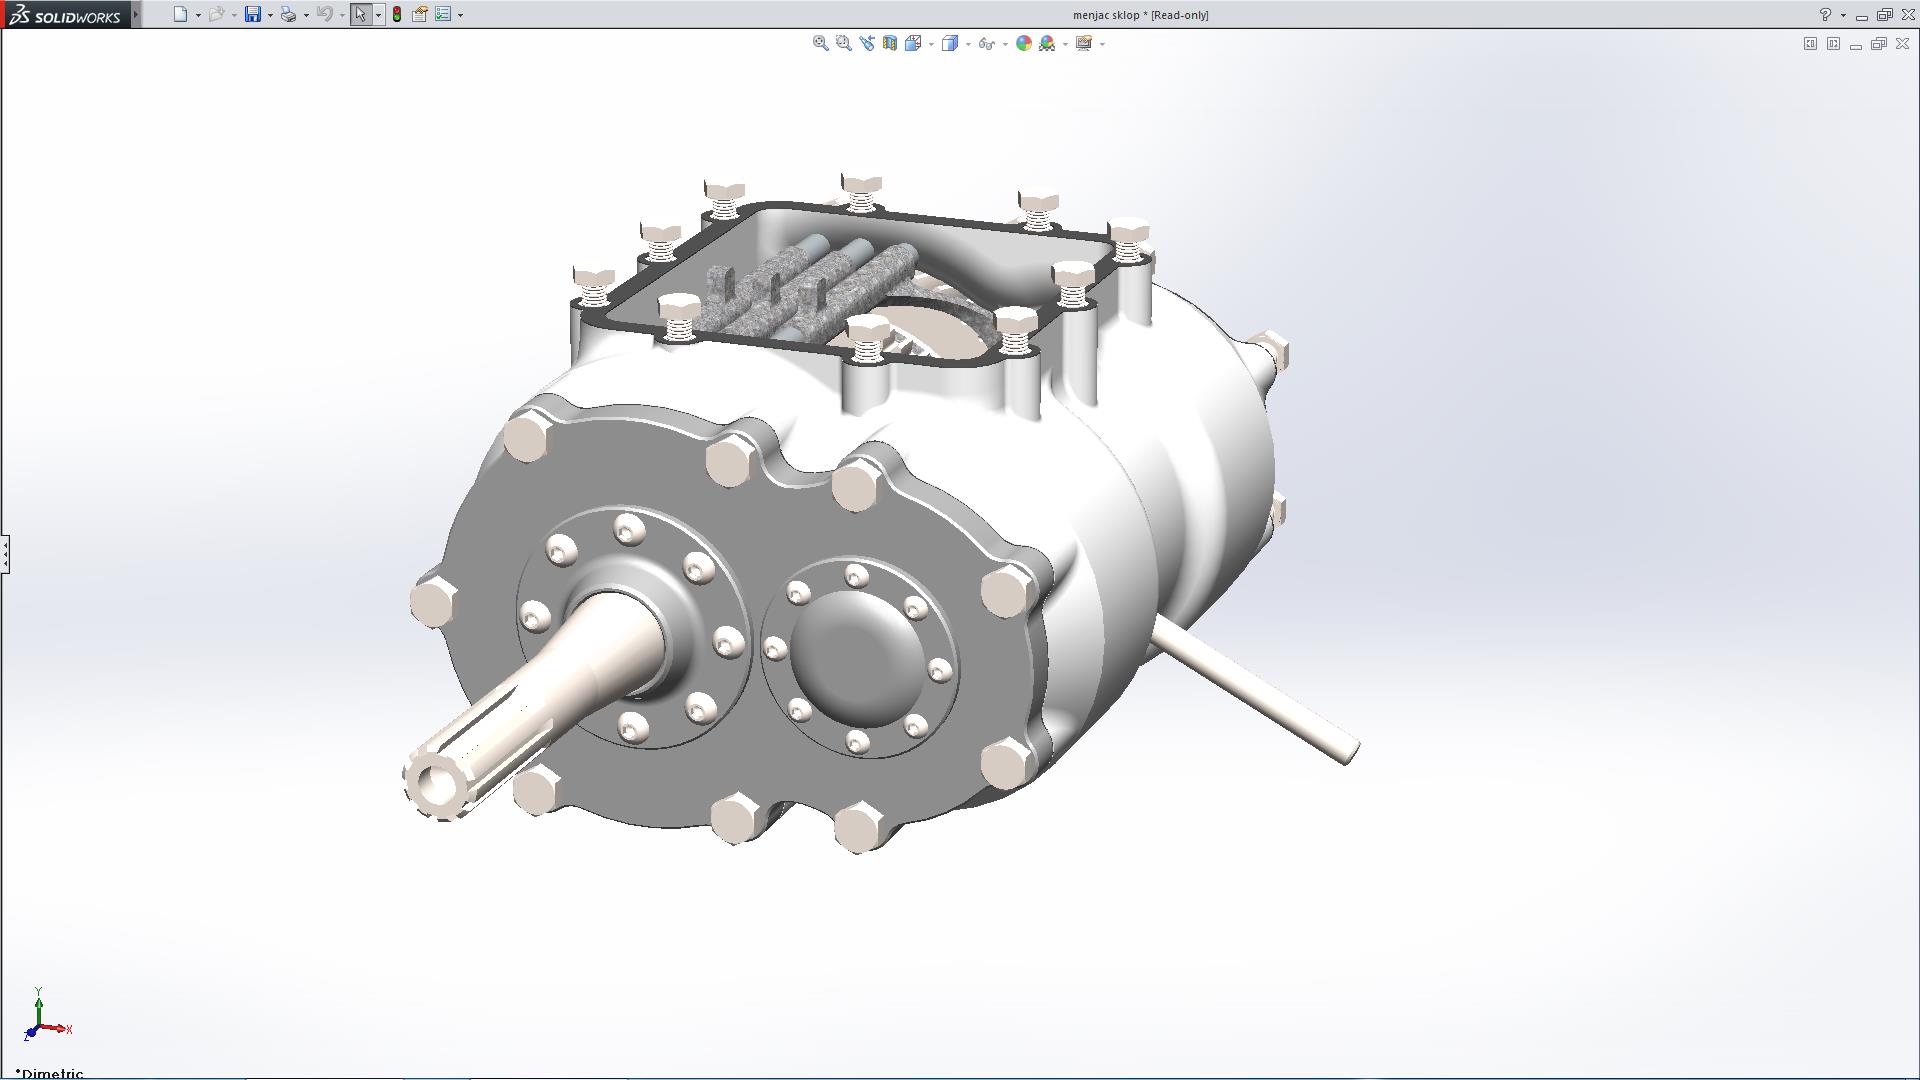Click the Options checklist icon
The width and height of the screenshot is (1920, 1080).
pyautogui.click(x=443, y=14)
